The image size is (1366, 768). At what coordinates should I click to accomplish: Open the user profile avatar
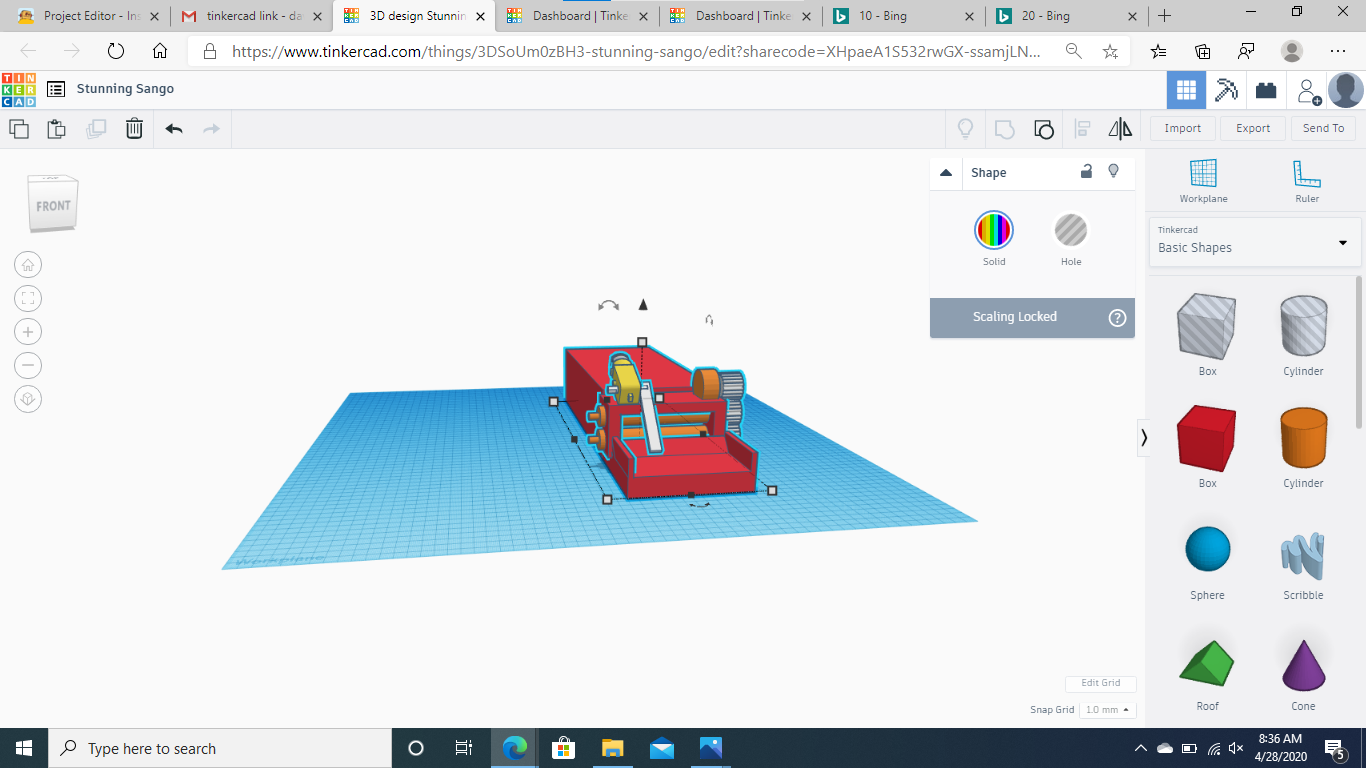click(x=1345, y=90)
